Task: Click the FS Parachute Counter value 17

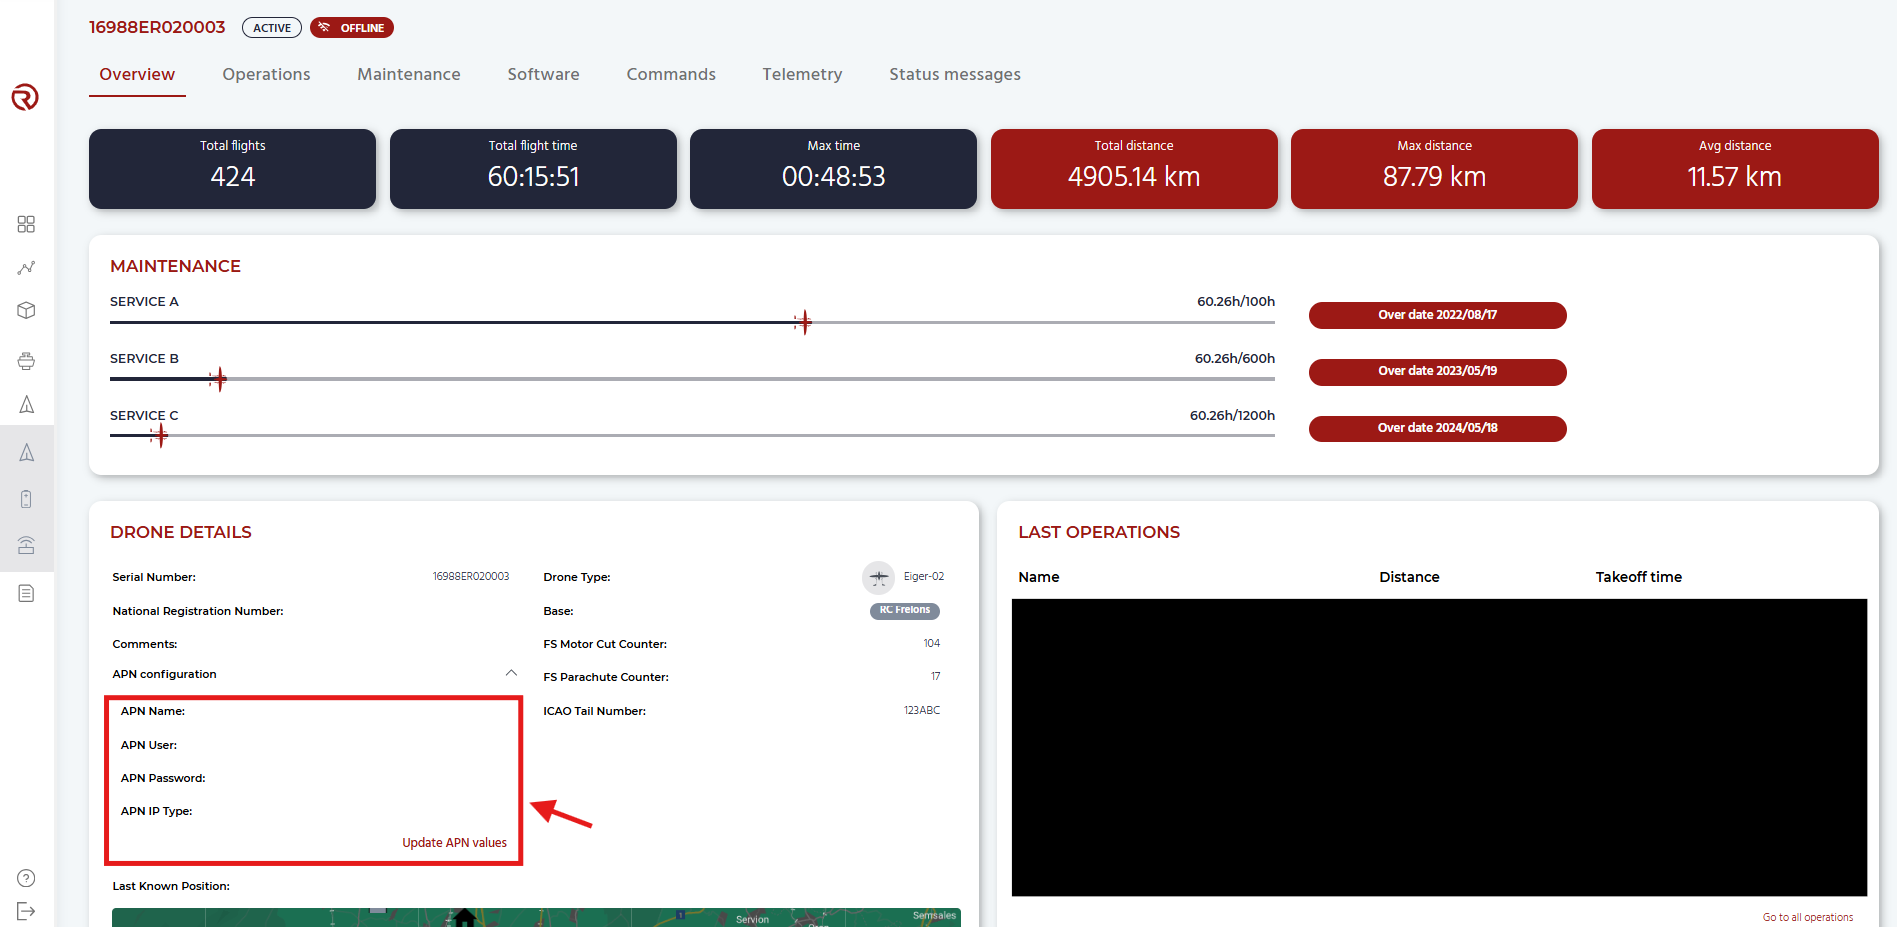Action: point(936,677)
